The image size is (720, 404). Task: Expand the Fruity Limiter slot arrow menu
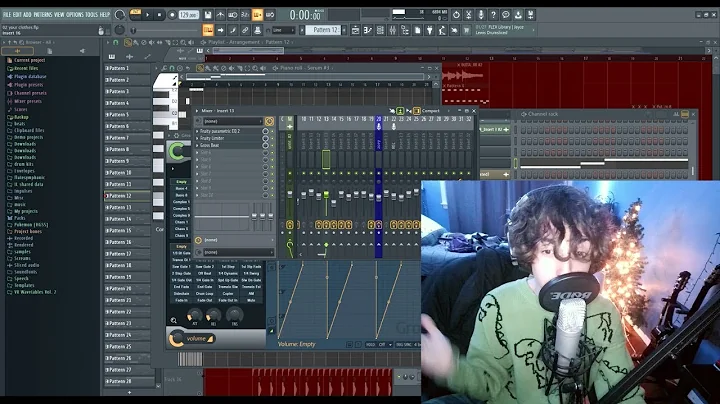click(x=197, y=138)
